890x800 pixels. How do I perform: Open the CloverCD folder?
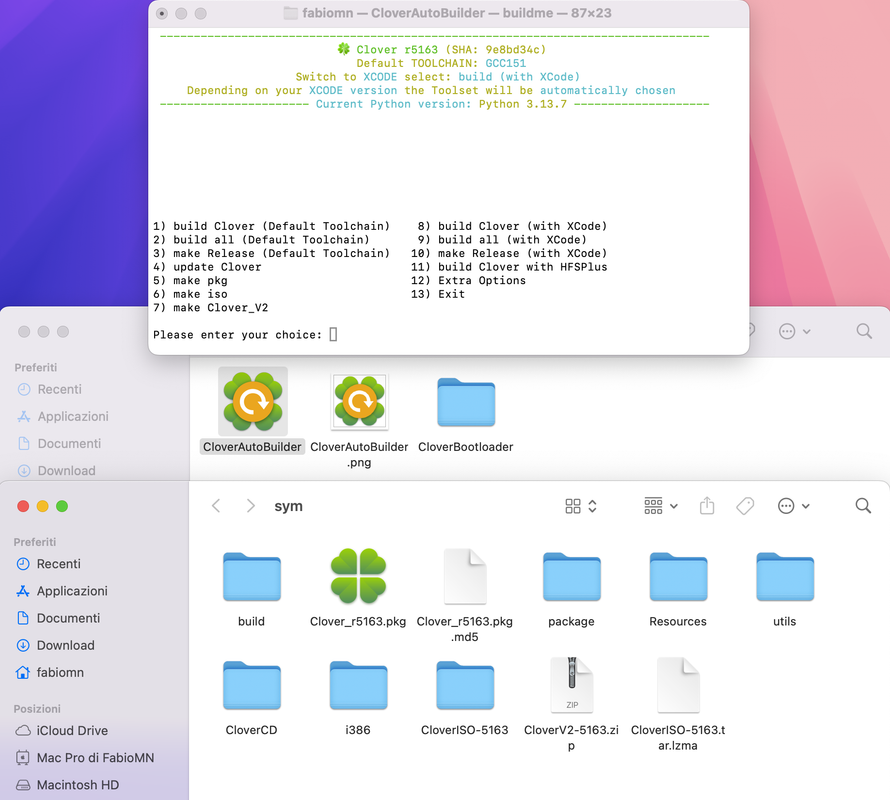[251, 685]
